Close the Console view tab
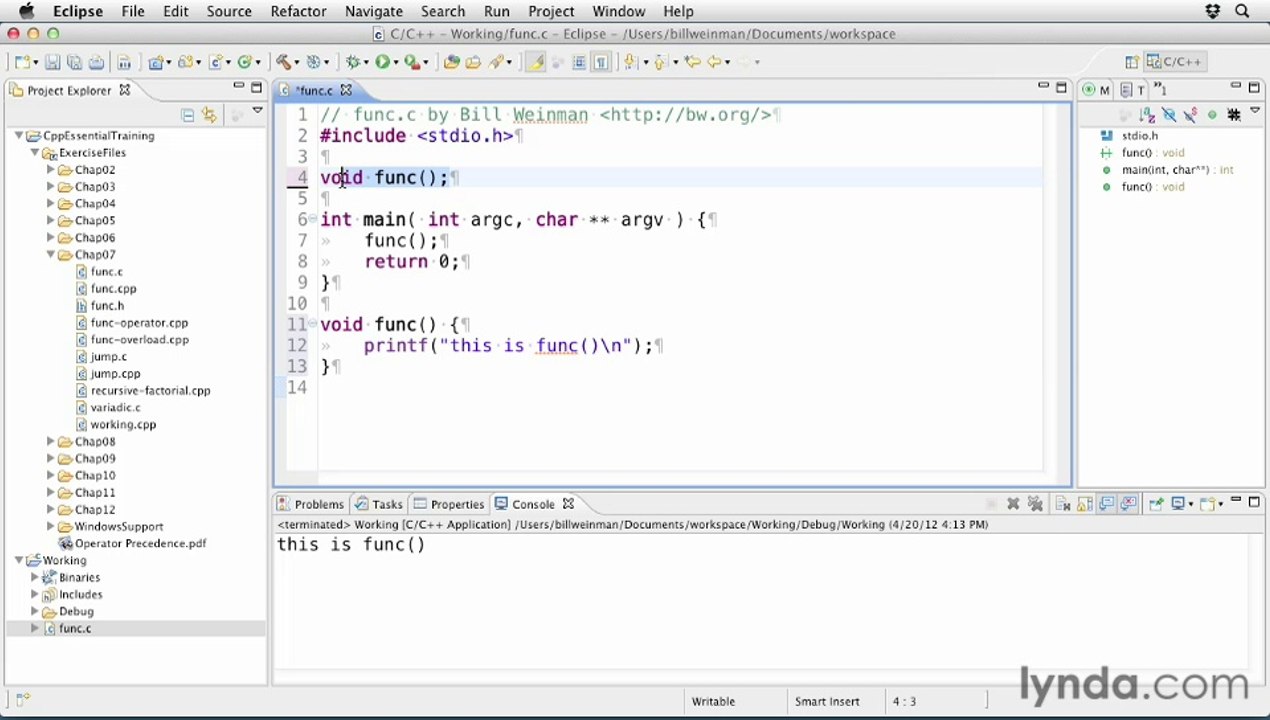The height and width of the screenshot is (720, 1270). pos(568,504)
